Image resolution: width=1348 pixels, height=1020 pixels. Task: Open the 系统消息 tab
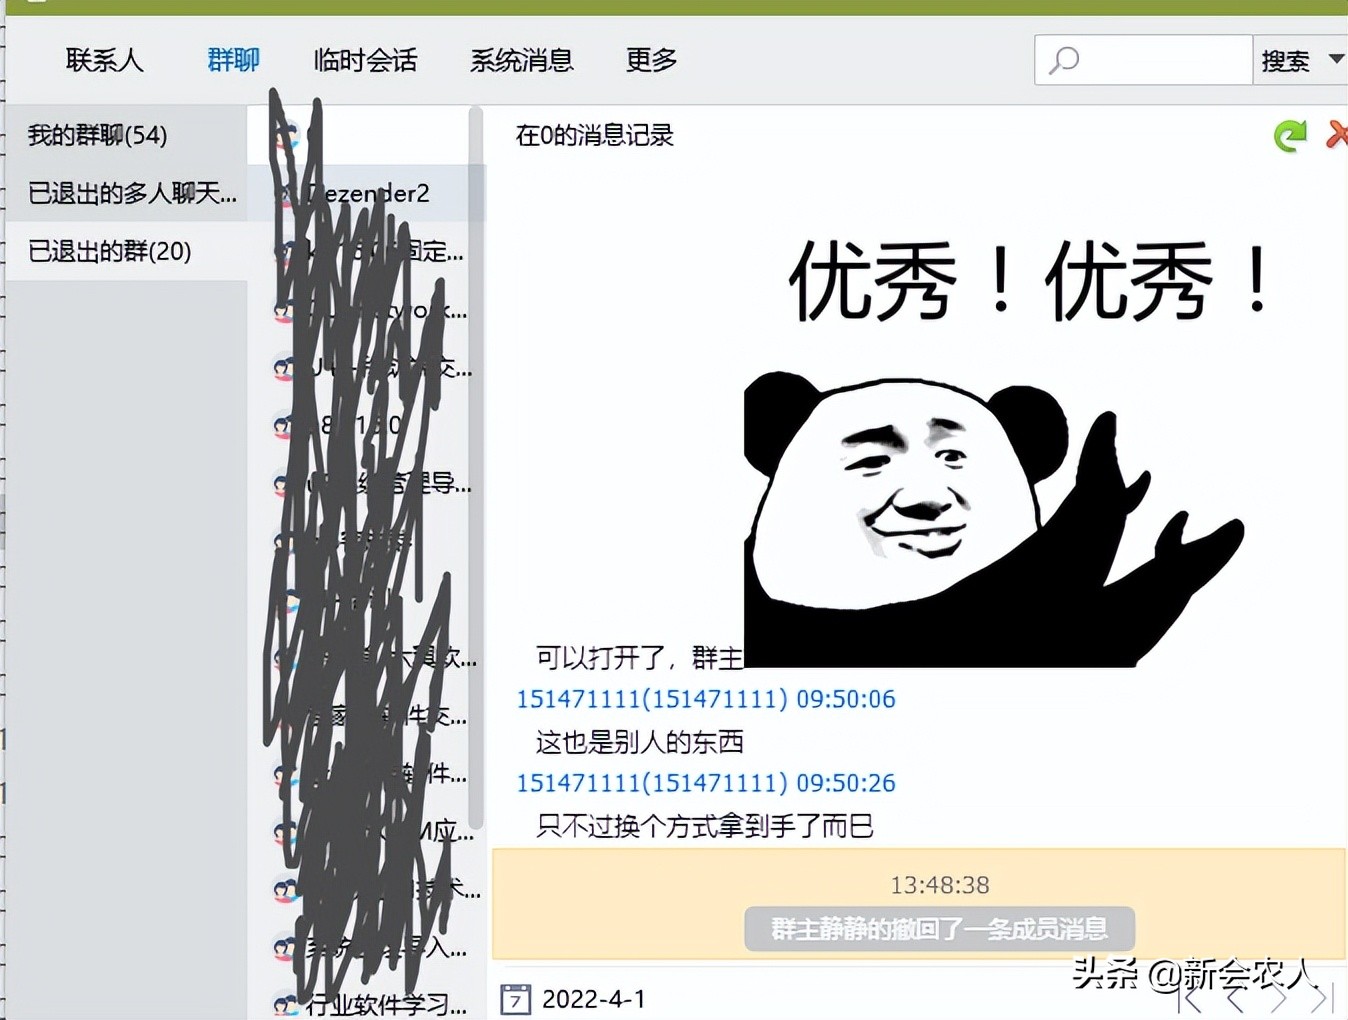(522, 60)
